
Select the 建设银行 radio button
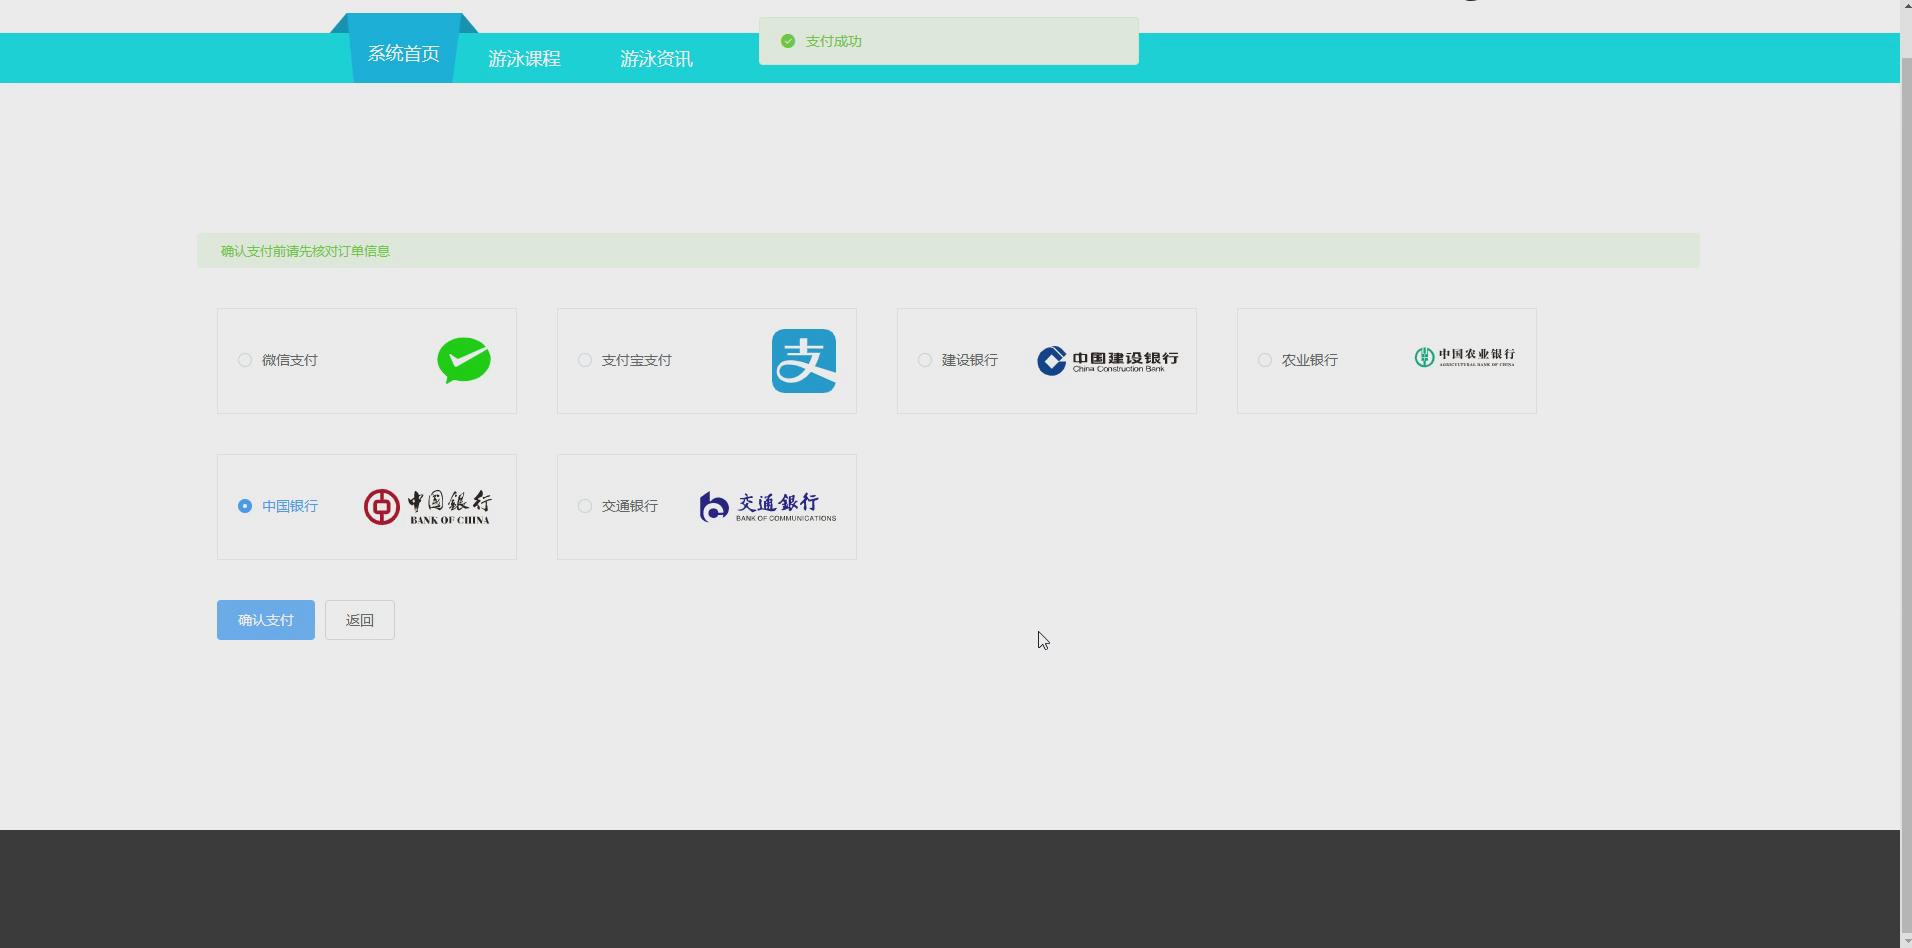coord(925,360)
